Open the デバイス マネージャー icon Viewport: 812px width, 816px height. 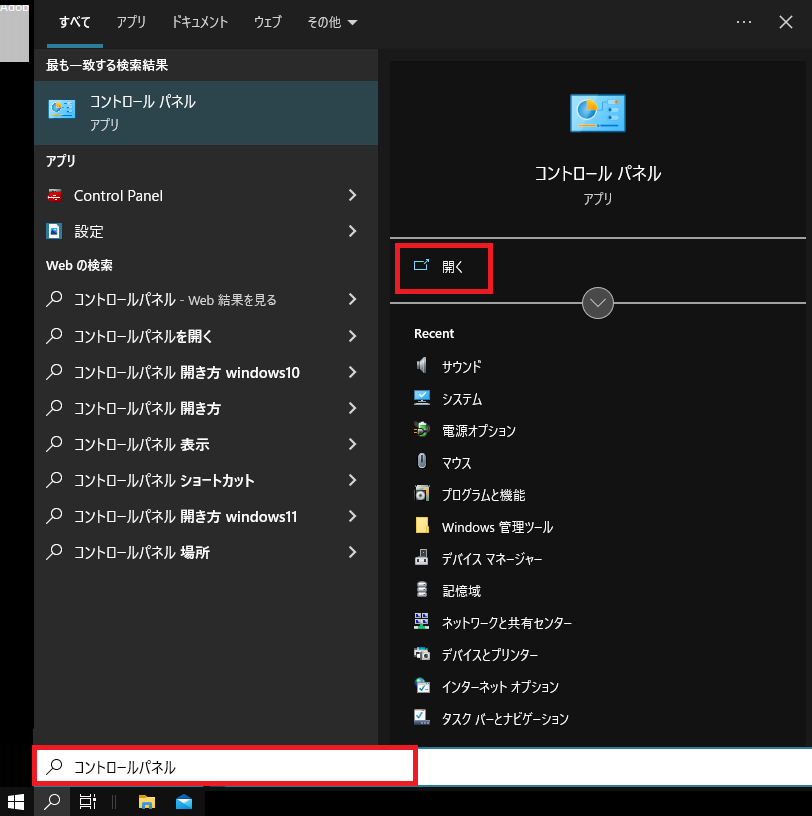422,558
